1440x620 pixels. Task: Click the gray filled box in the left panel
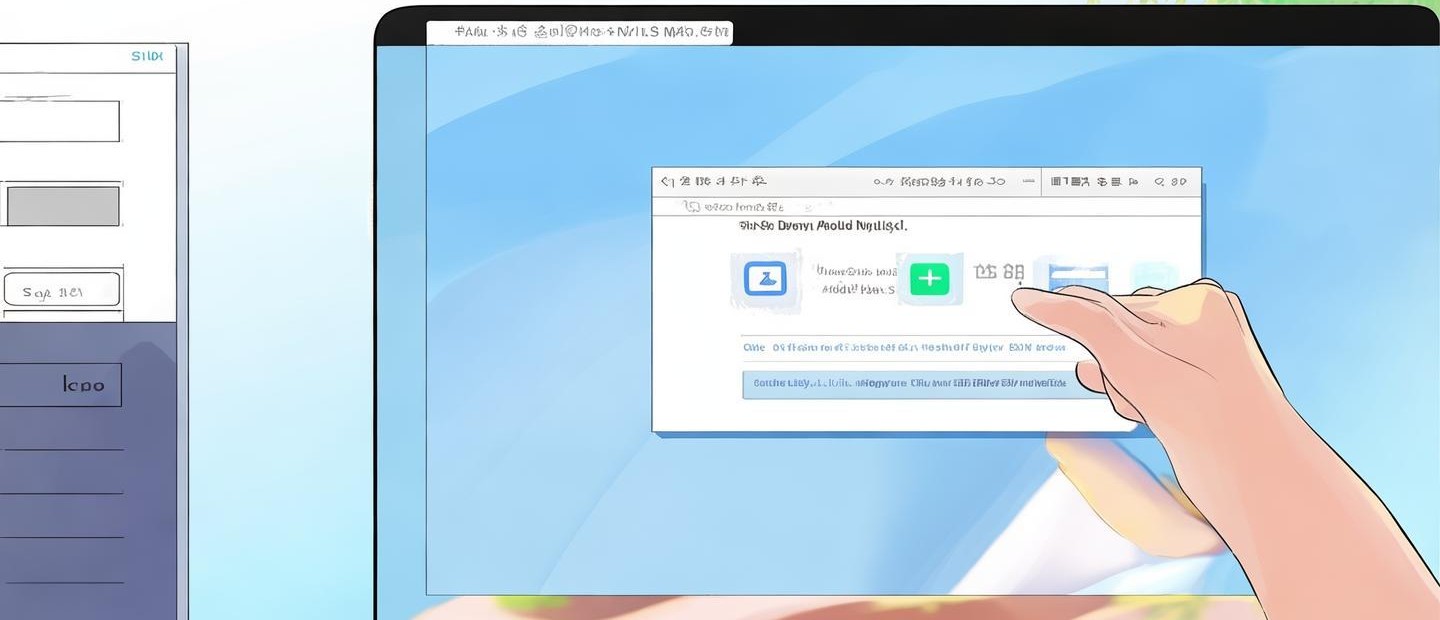pos(63,206)
